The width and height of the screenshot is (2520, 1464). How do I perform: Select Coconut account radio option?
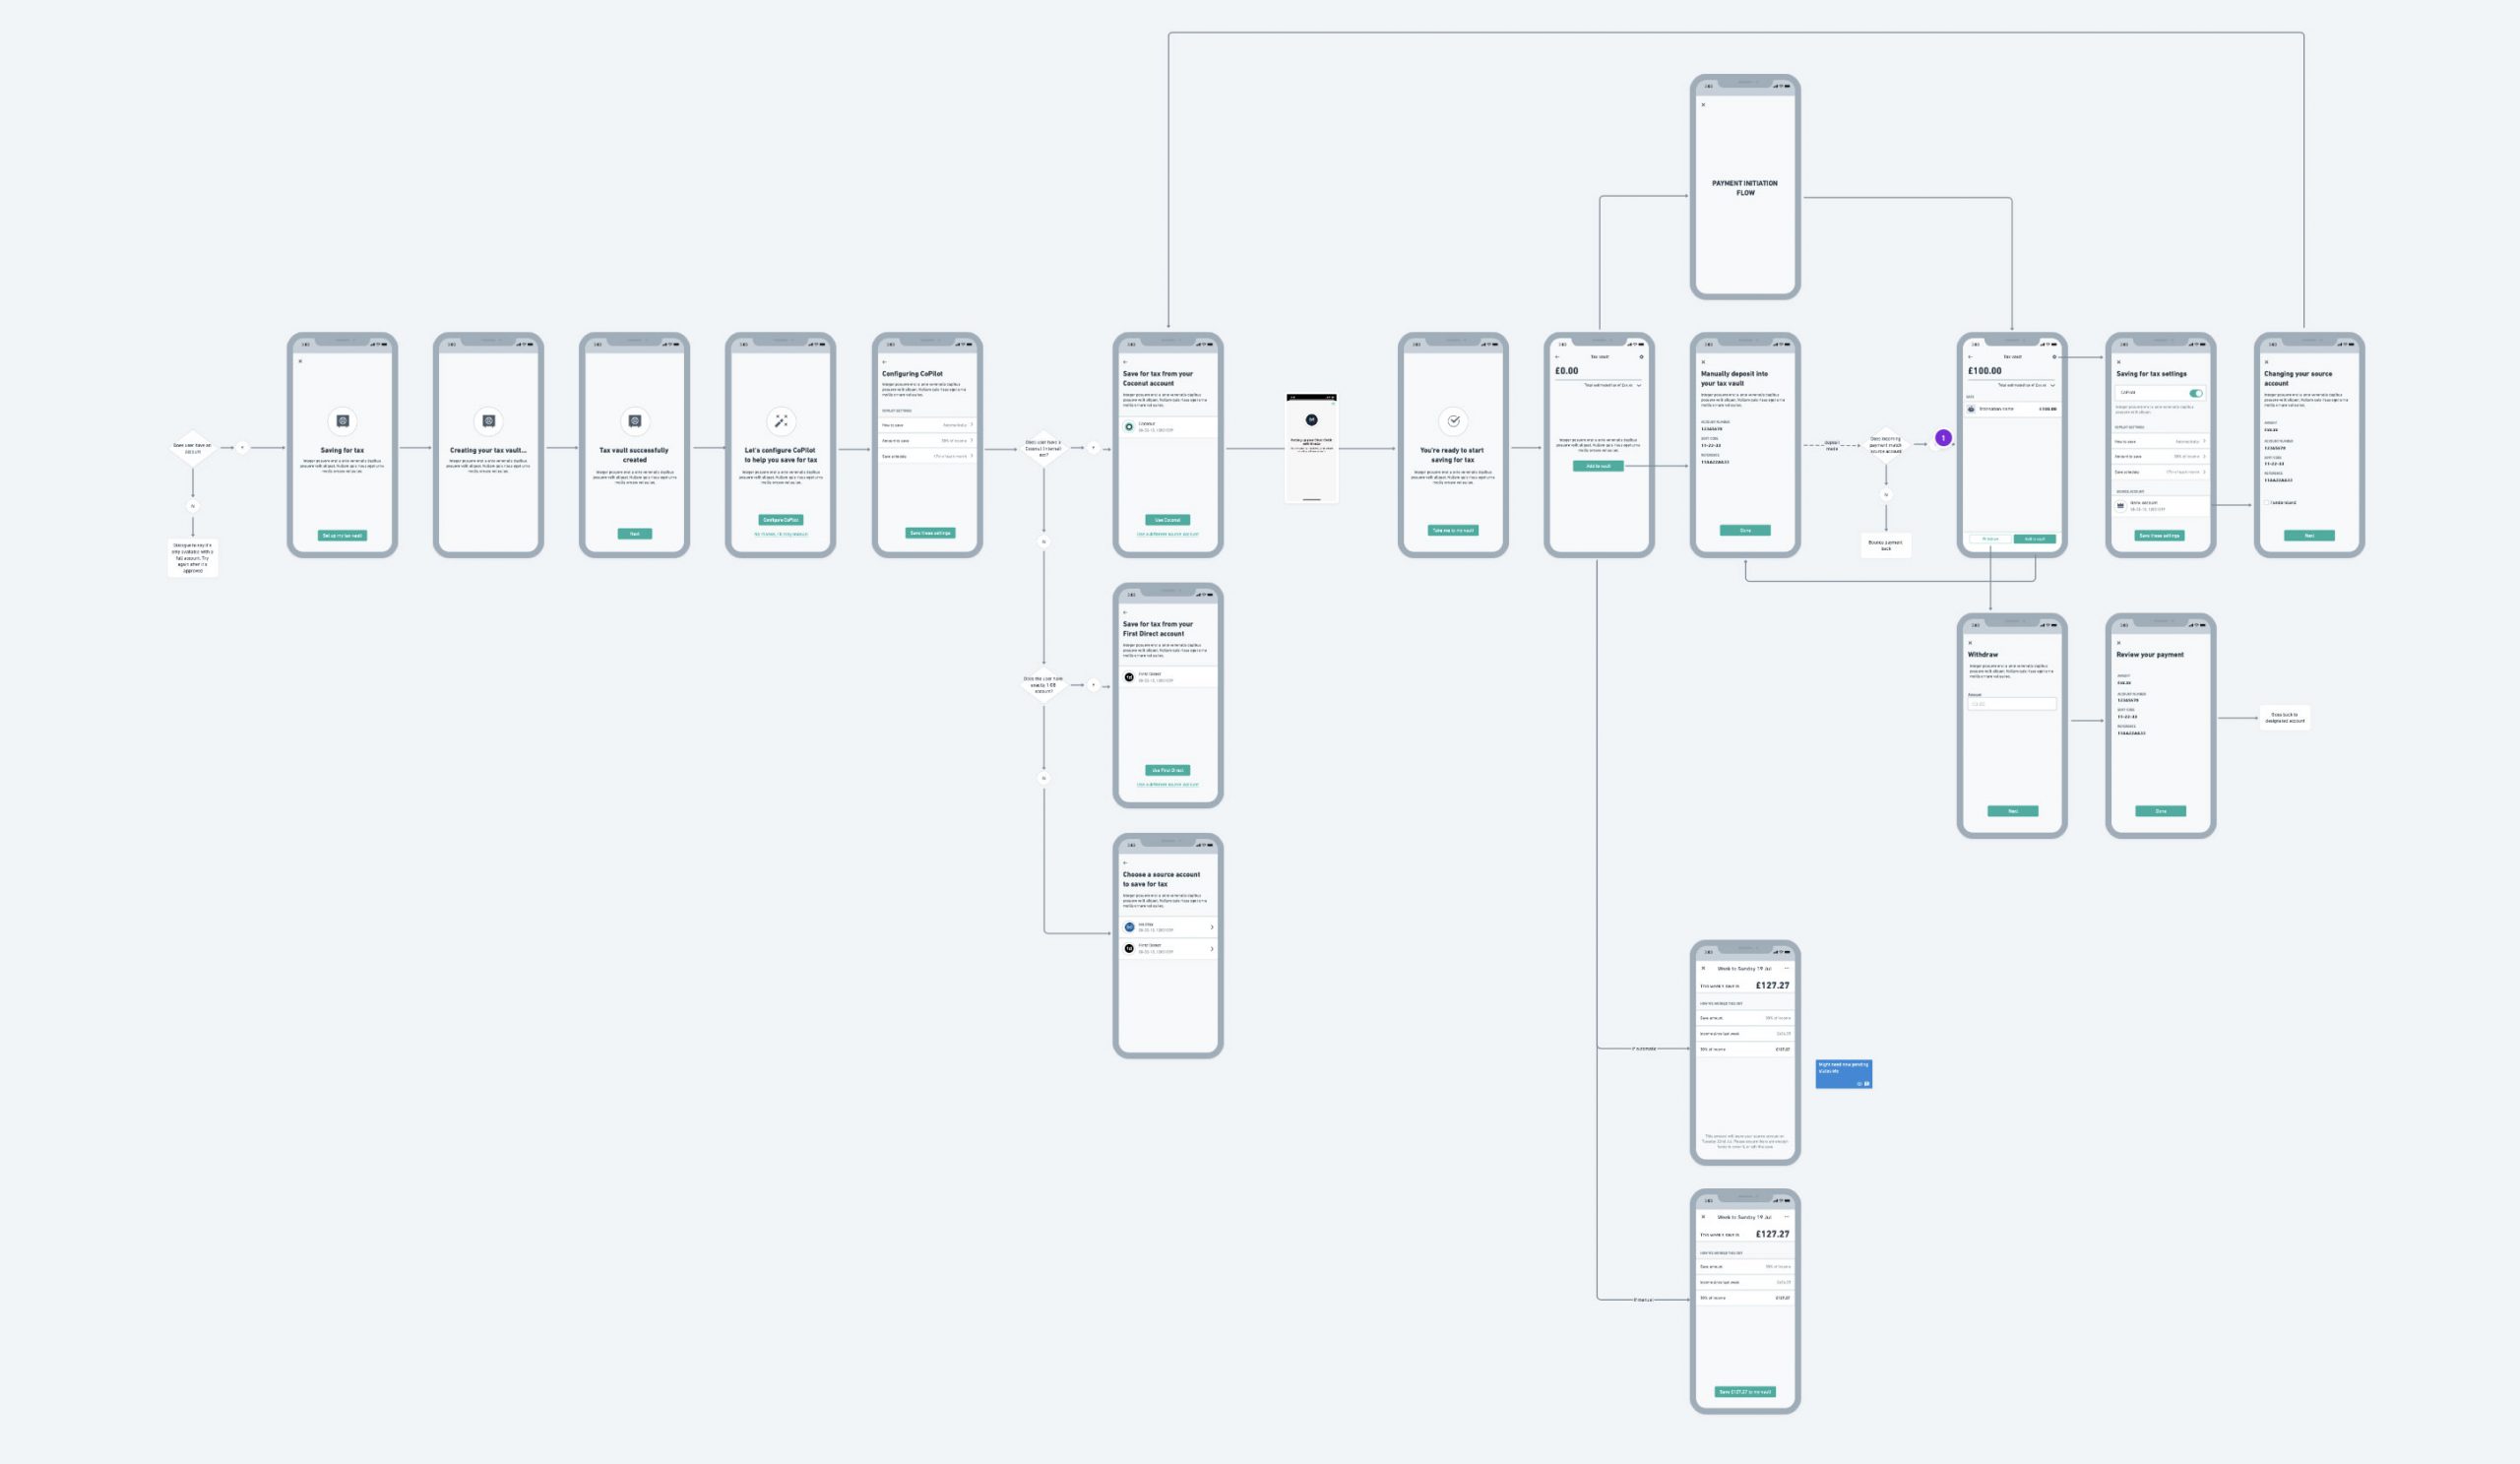1129,427
